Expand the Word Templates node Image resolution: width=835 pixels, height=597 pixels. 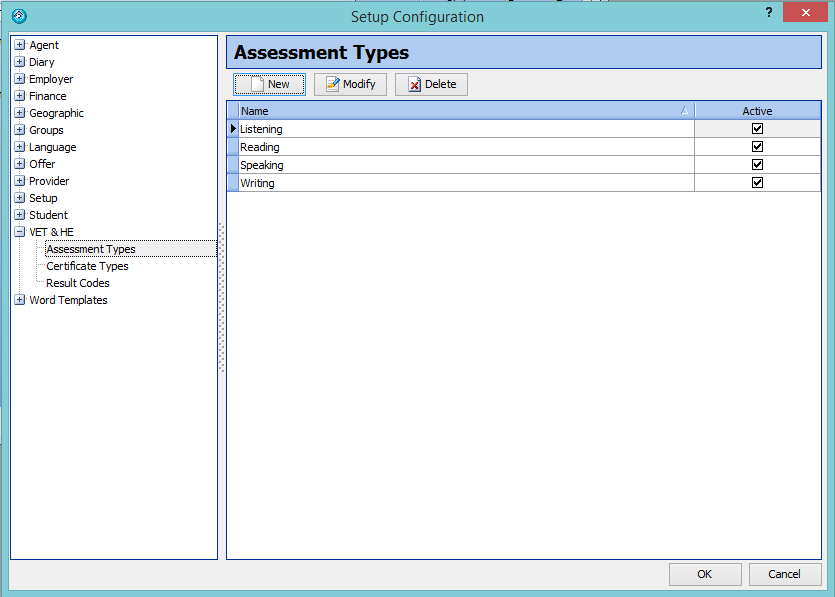click(x=19, y=300)
